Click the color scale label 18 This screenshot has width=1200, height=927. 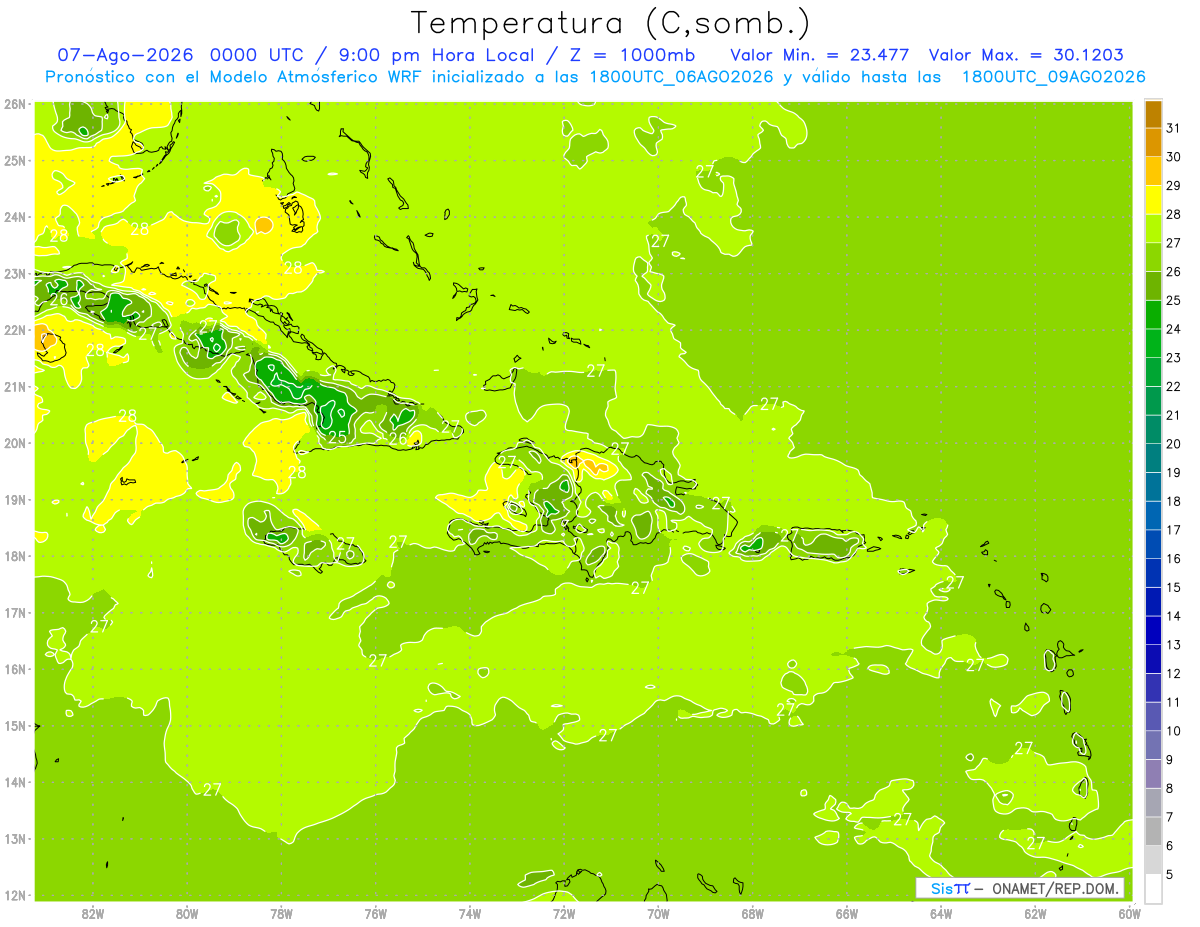click(x=1173, y=501)
